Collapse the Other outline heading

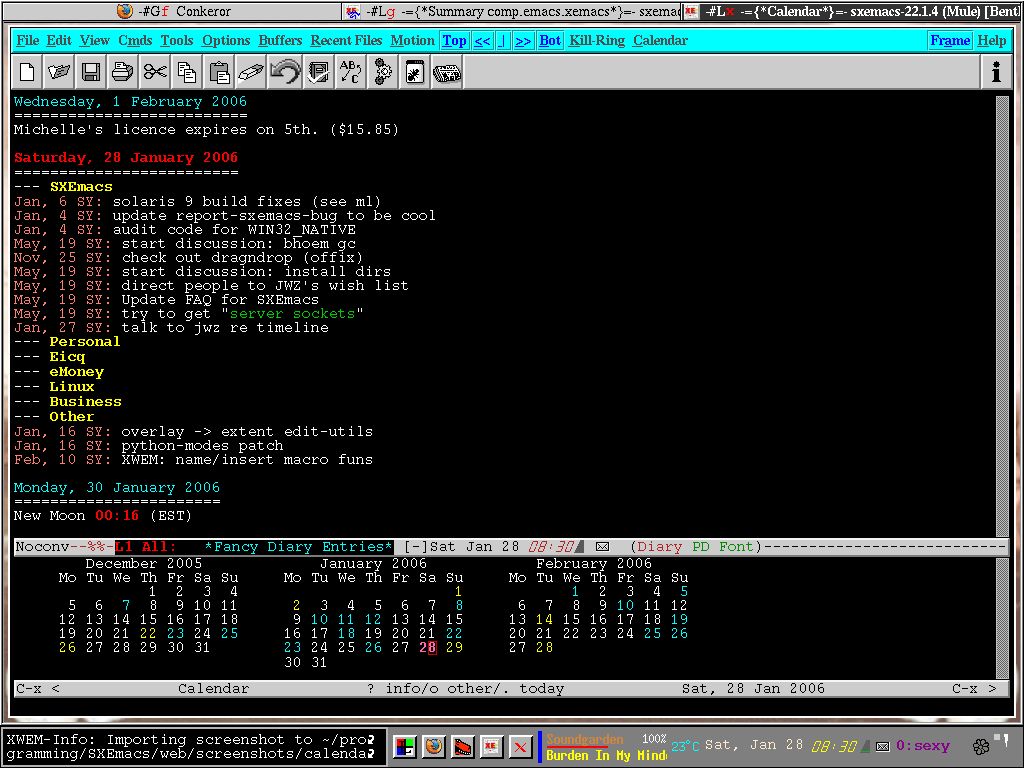coord(72,417)
